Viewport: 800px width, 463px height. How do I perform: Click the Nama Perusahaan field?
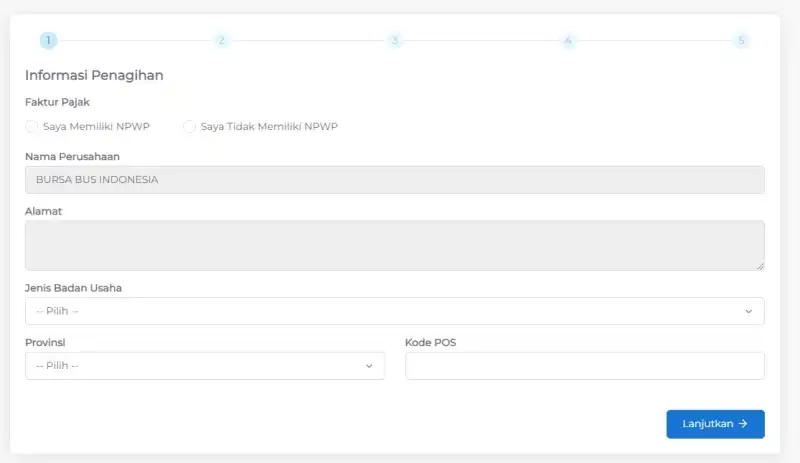pos(394,180)
